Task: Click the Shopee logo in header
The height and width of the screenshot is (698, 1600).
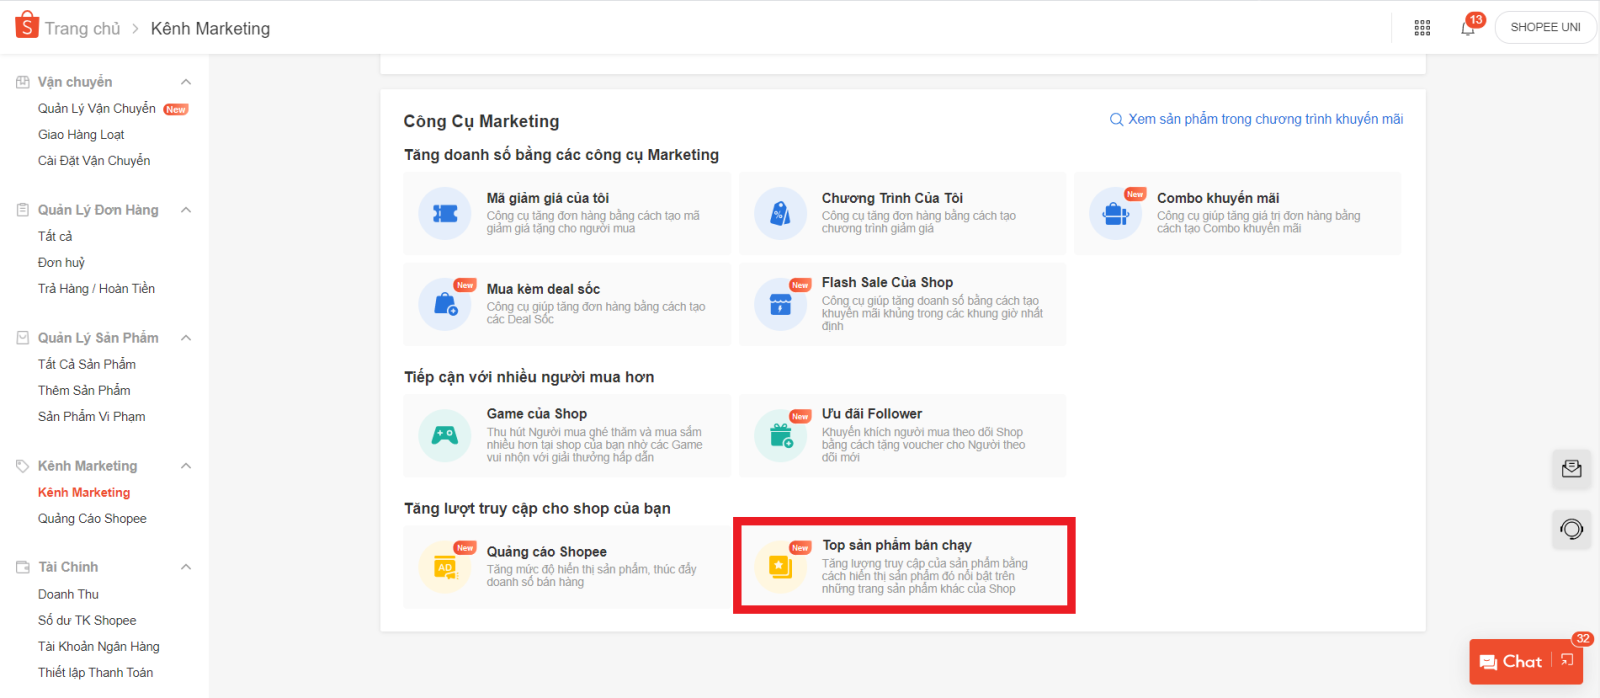Action: (x=27, y=26)
